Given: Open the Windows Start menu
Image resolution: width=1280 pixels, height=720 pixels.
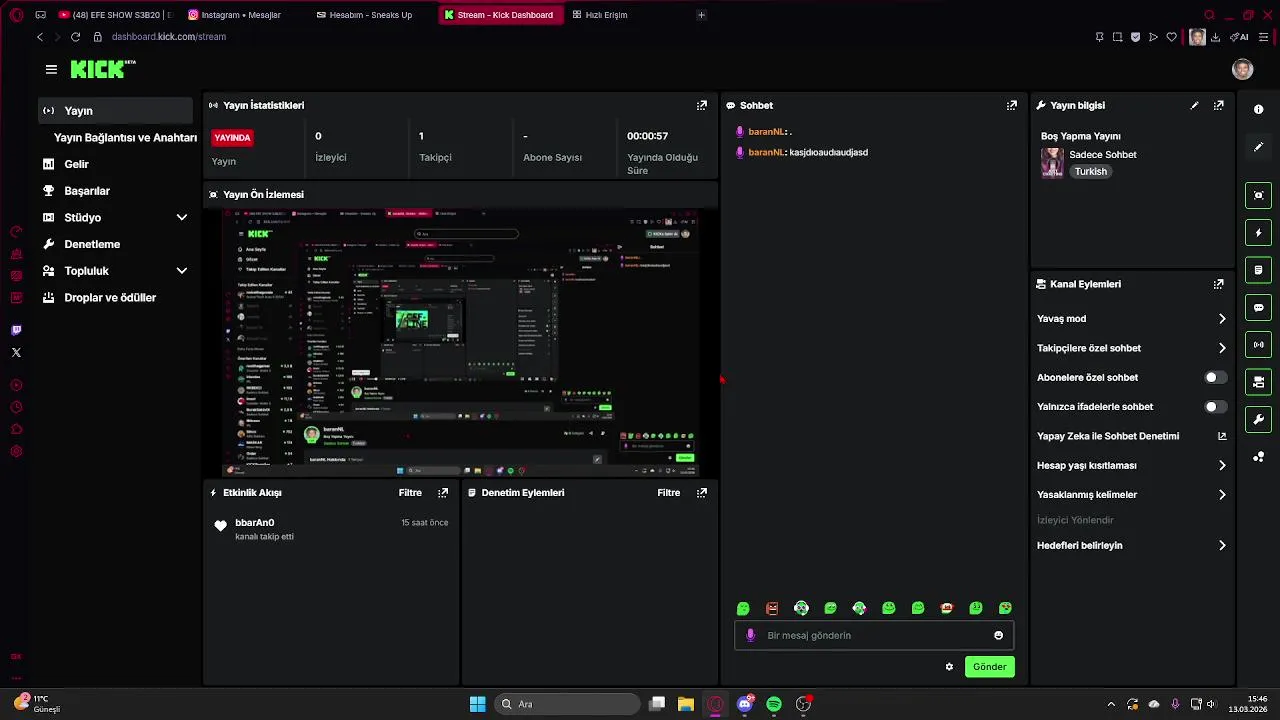Looking at the screenshot, I should pos(478,704).
